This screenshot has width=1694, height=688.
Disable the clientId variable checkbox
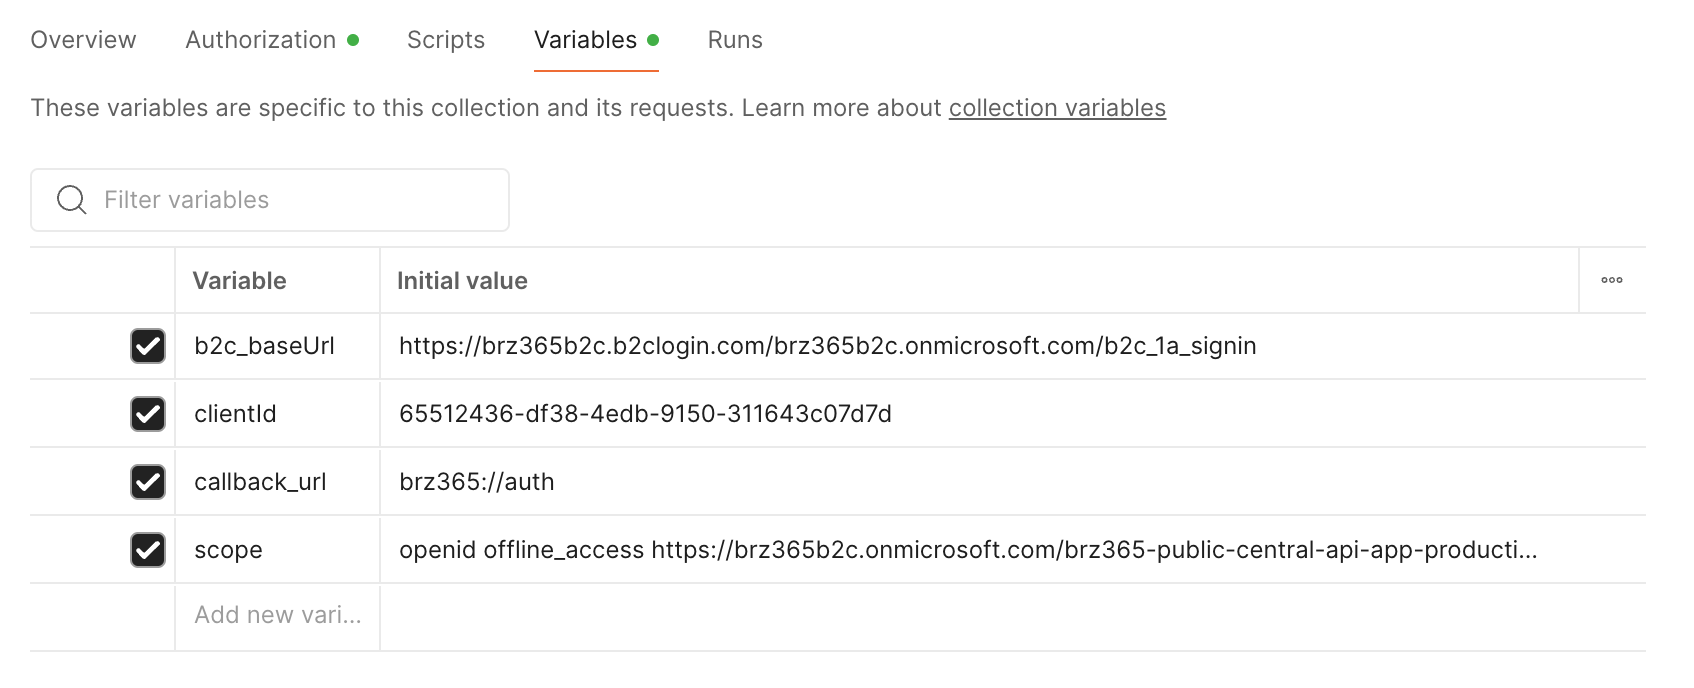point(148,414)
